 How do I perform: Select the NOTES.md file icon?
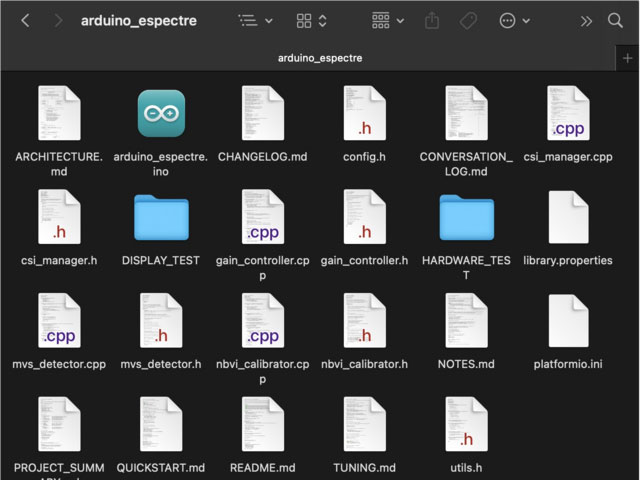[466, 320]
